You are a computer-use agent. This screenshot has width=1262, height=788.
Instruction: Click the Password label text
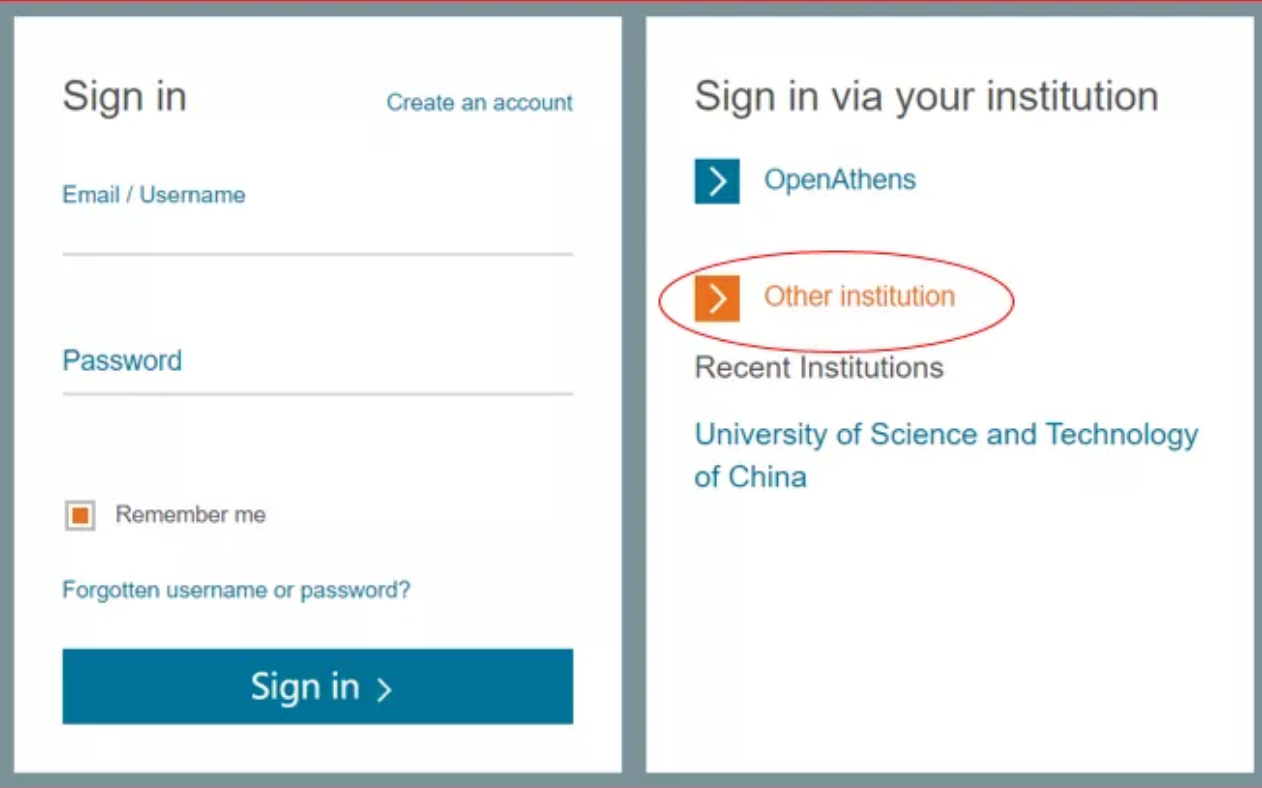(122, 360)
